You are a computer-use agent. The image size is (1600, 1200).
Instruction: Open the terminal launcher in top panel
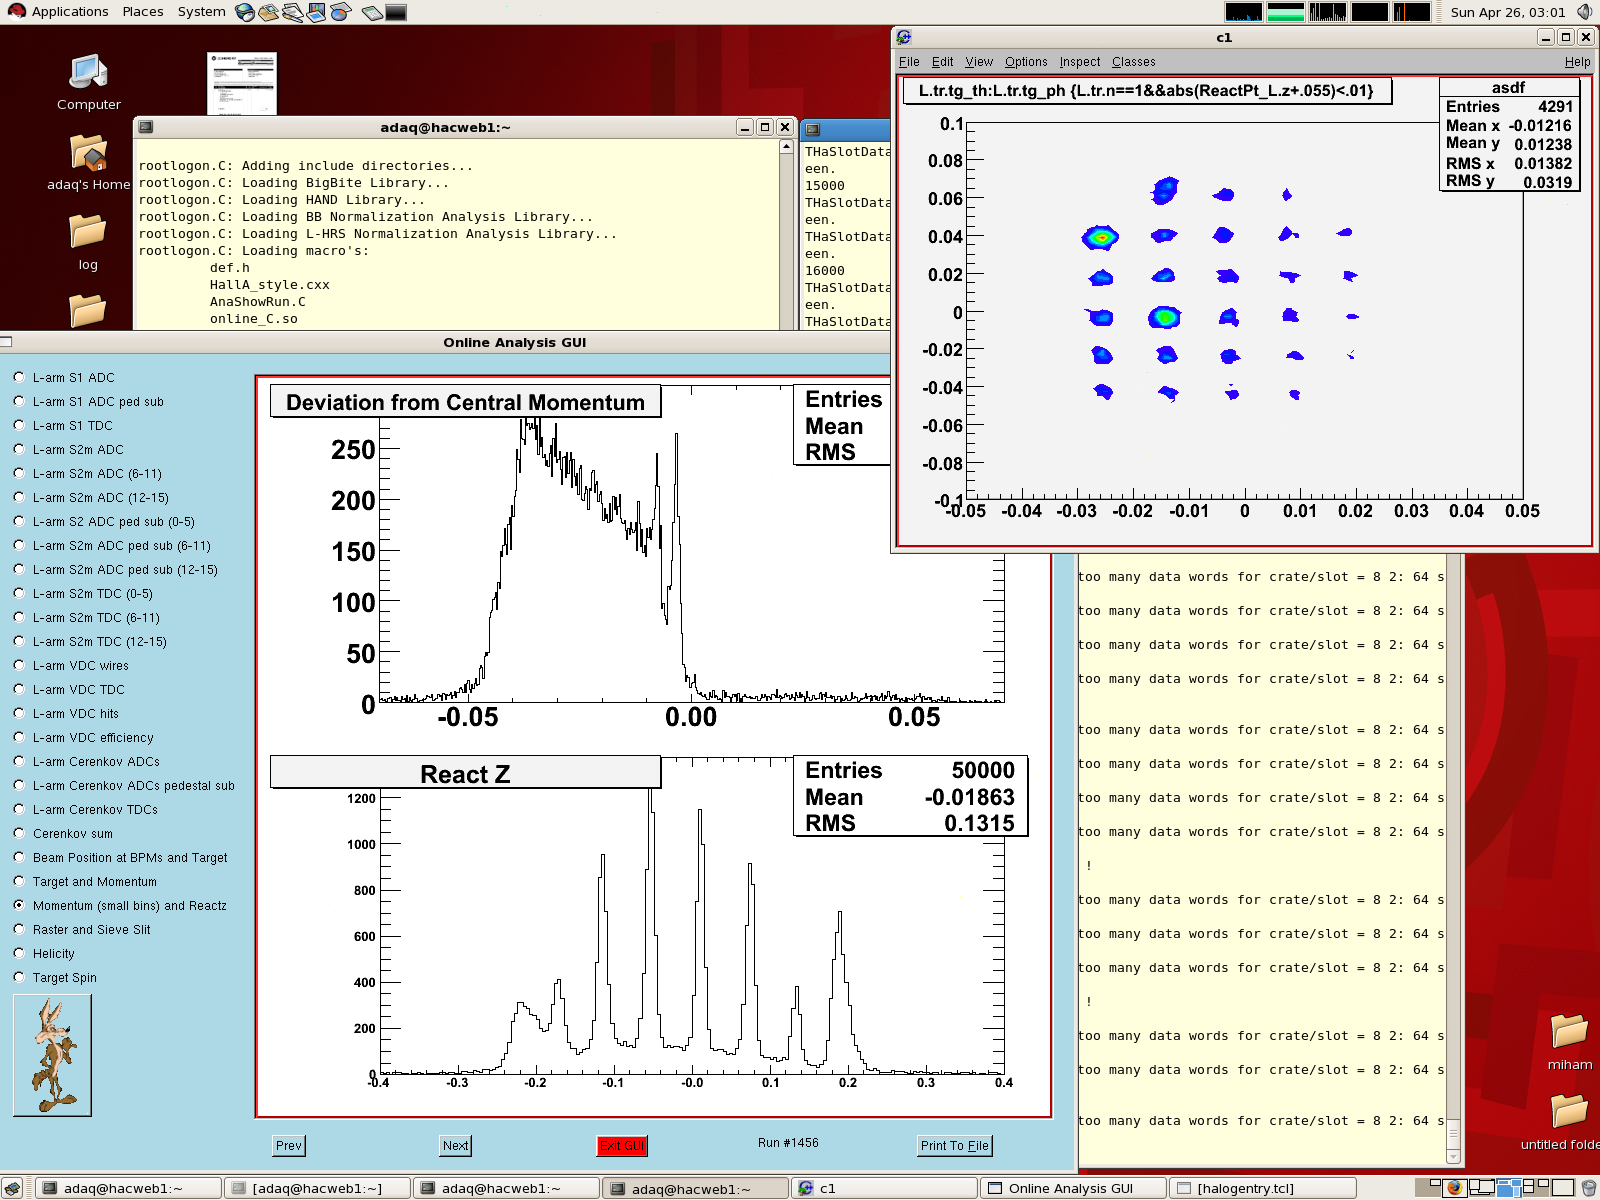point(396,13)
